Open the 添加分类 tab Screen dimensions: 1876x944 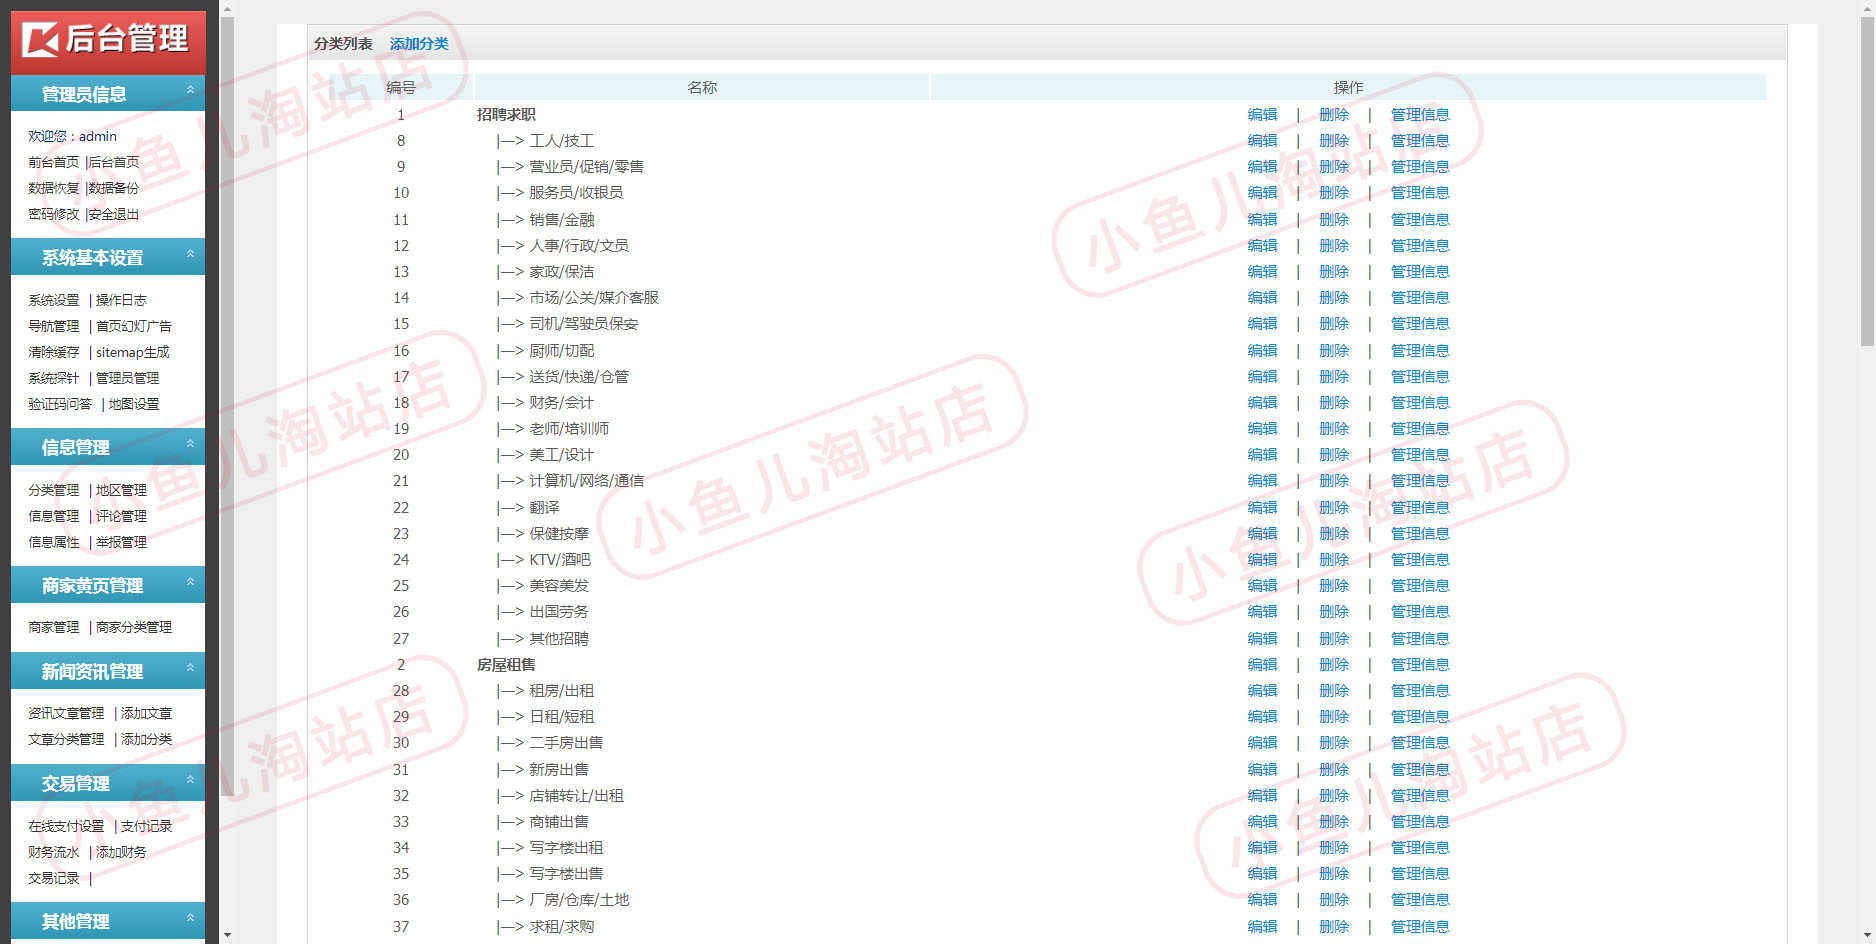click(419, 44)
